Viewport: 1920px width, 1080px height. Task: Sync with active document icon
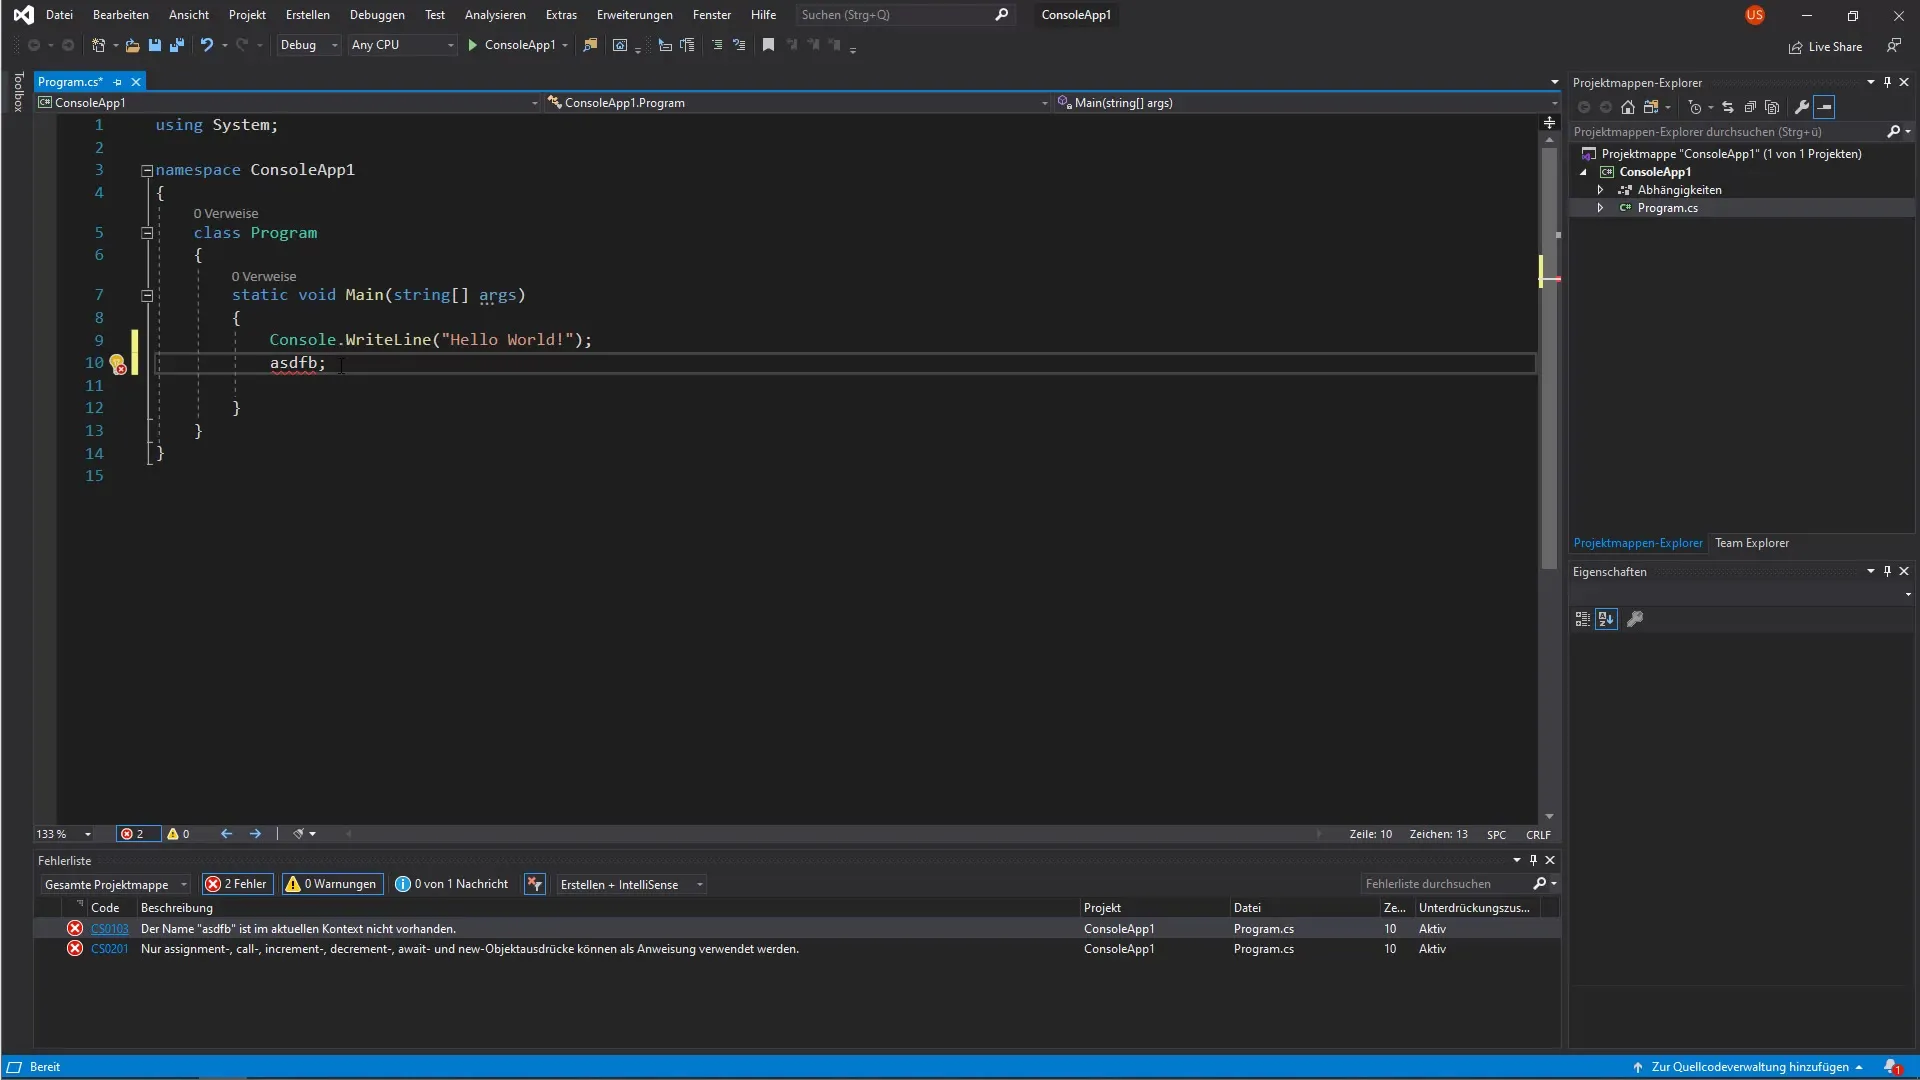1728,107
